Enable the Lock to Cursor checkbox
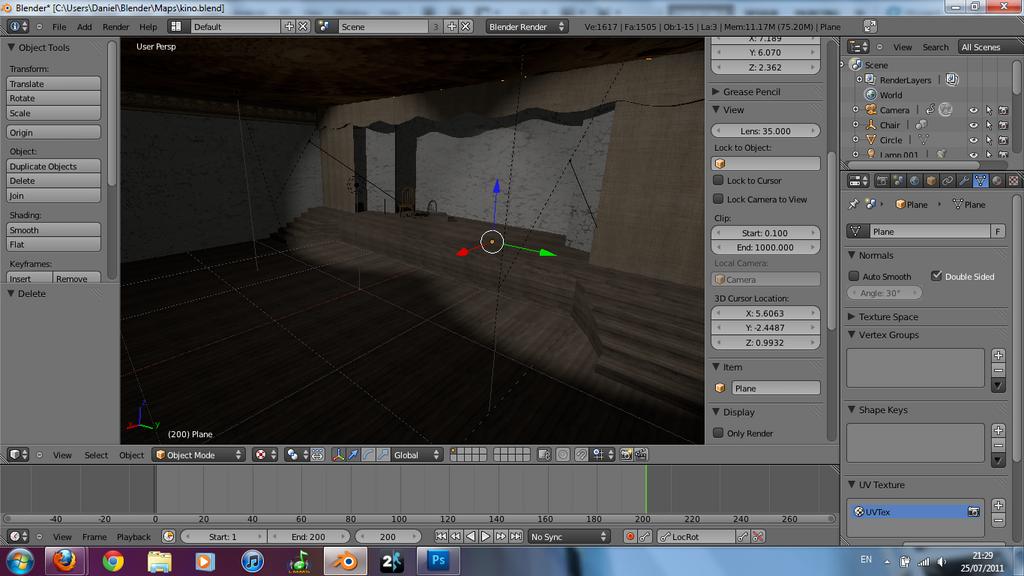Screen dimensions: 1024x576 718,180
